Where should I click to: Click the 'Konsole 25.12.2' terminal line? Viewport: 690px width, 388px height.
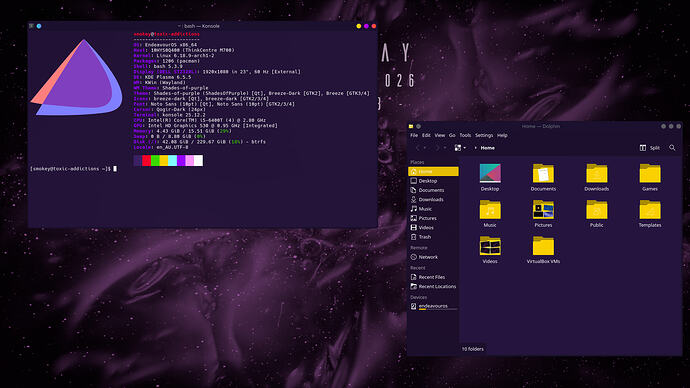point(169,115)
